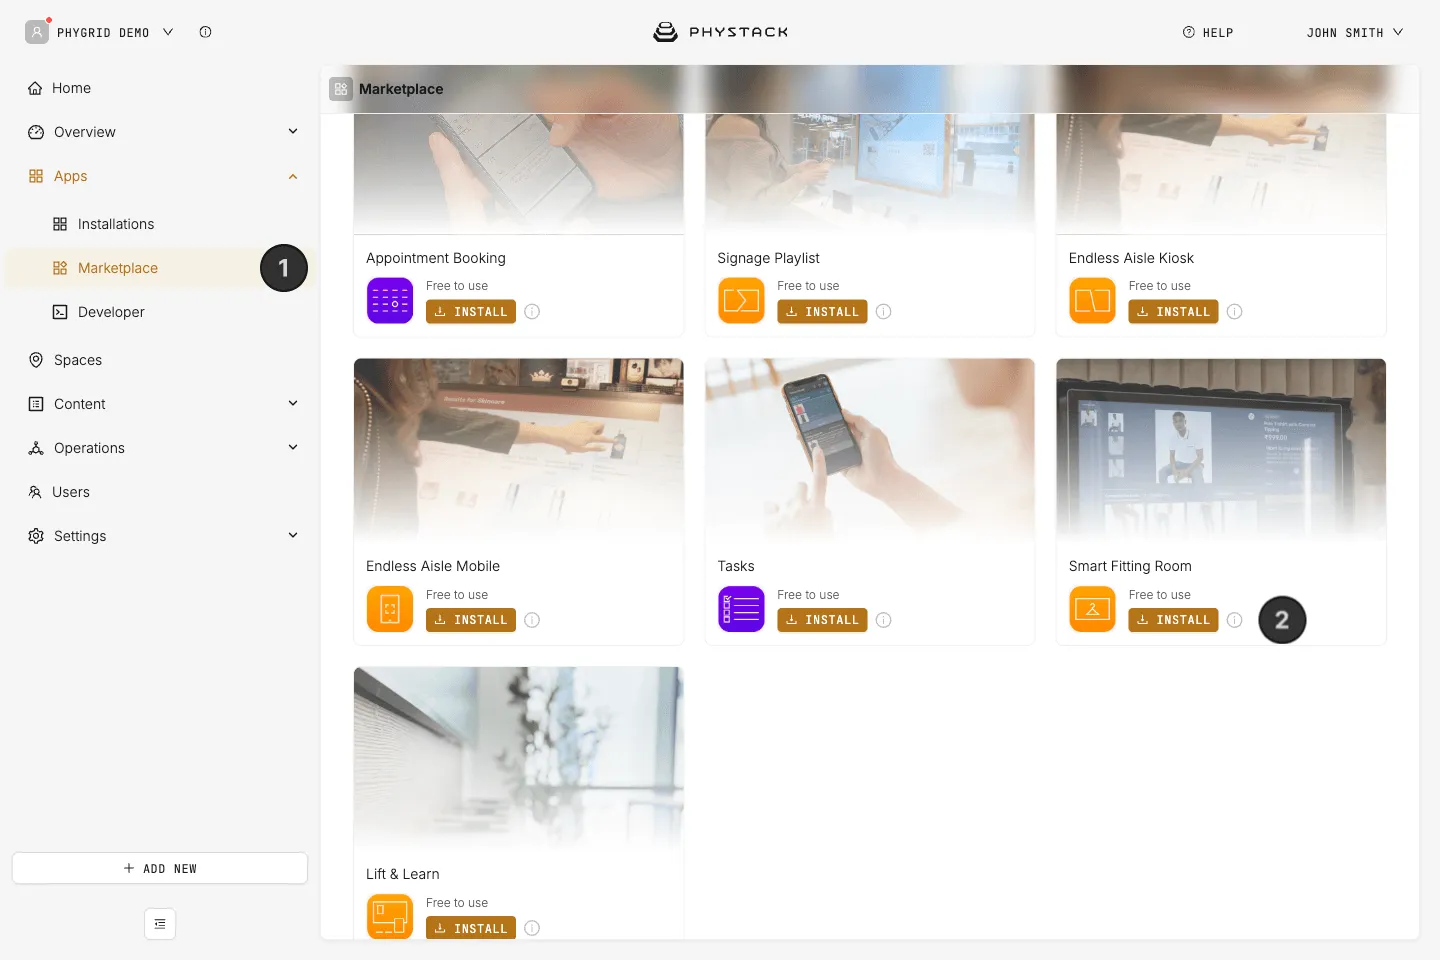Show info for Endless Aisle Kiosk app

pyautogui.click(x=1234, y=312)
